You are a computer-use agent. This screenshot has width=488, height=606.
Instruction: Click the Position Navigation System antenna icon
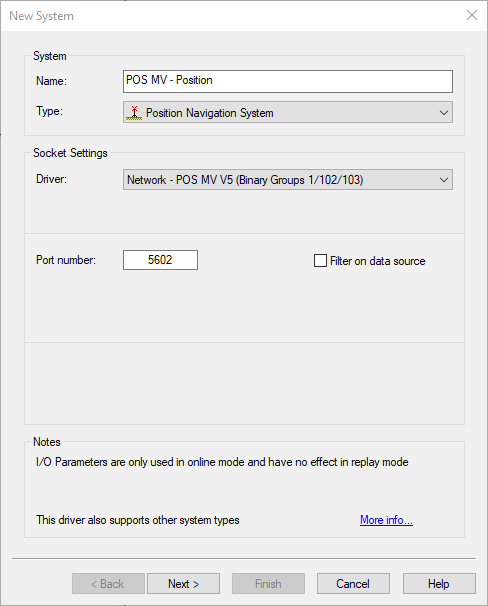pos(134,113)
